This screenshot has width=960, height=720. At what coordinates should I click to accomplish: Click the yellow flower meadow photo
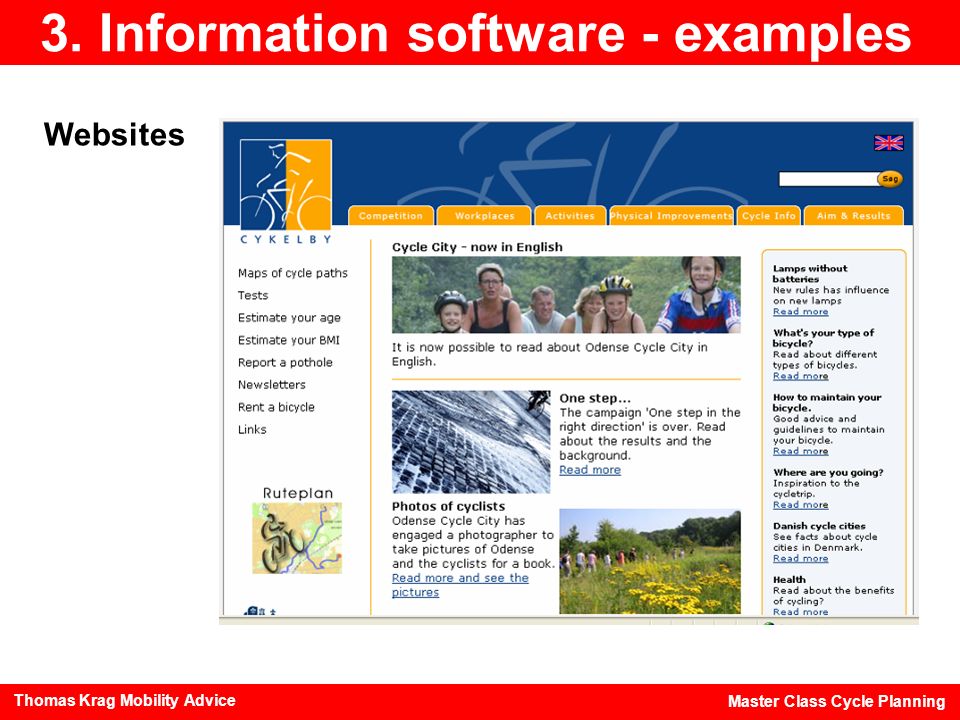(x=650, y=561)
